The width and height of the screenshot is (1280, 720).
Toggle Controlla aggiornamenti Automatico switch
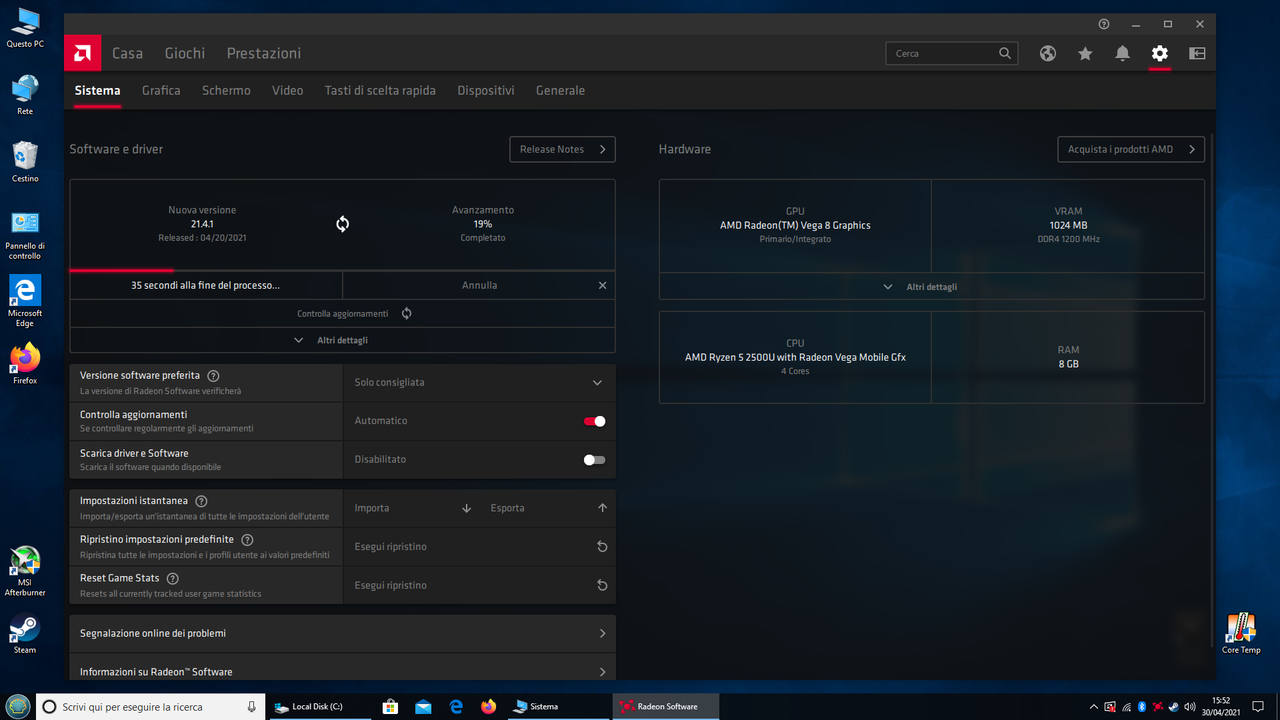tap(594, 421)
